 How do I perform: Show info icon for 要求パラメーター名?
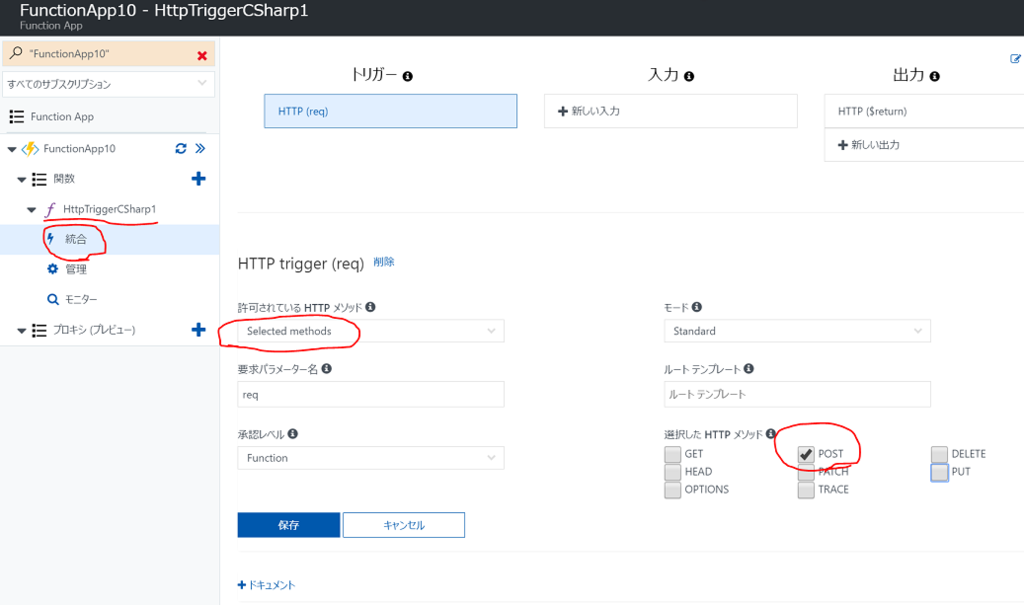click(x=327, y=368)
